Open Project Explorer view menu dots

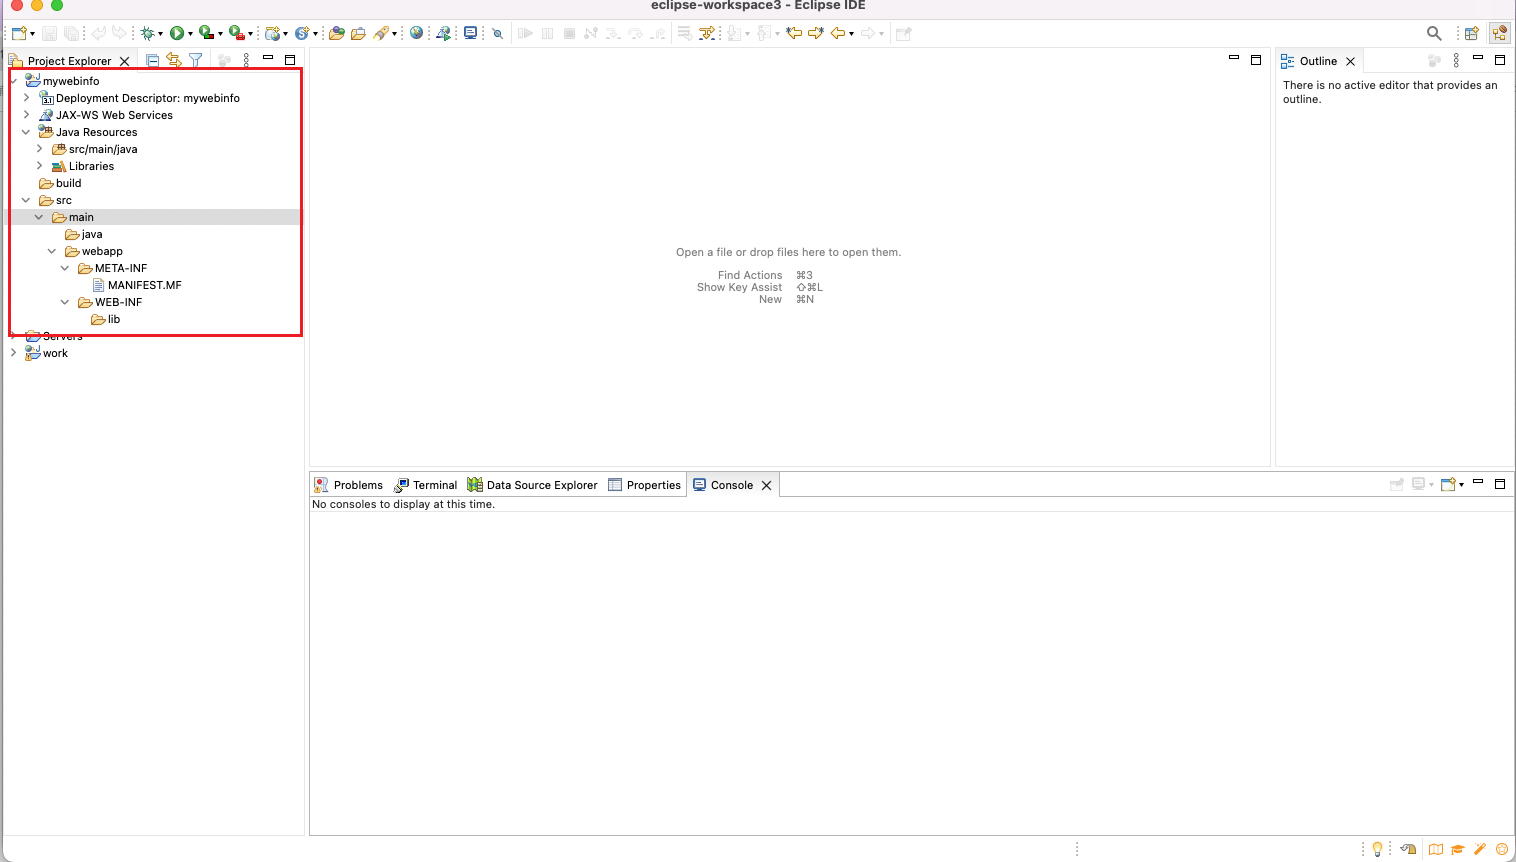(246, 60)
